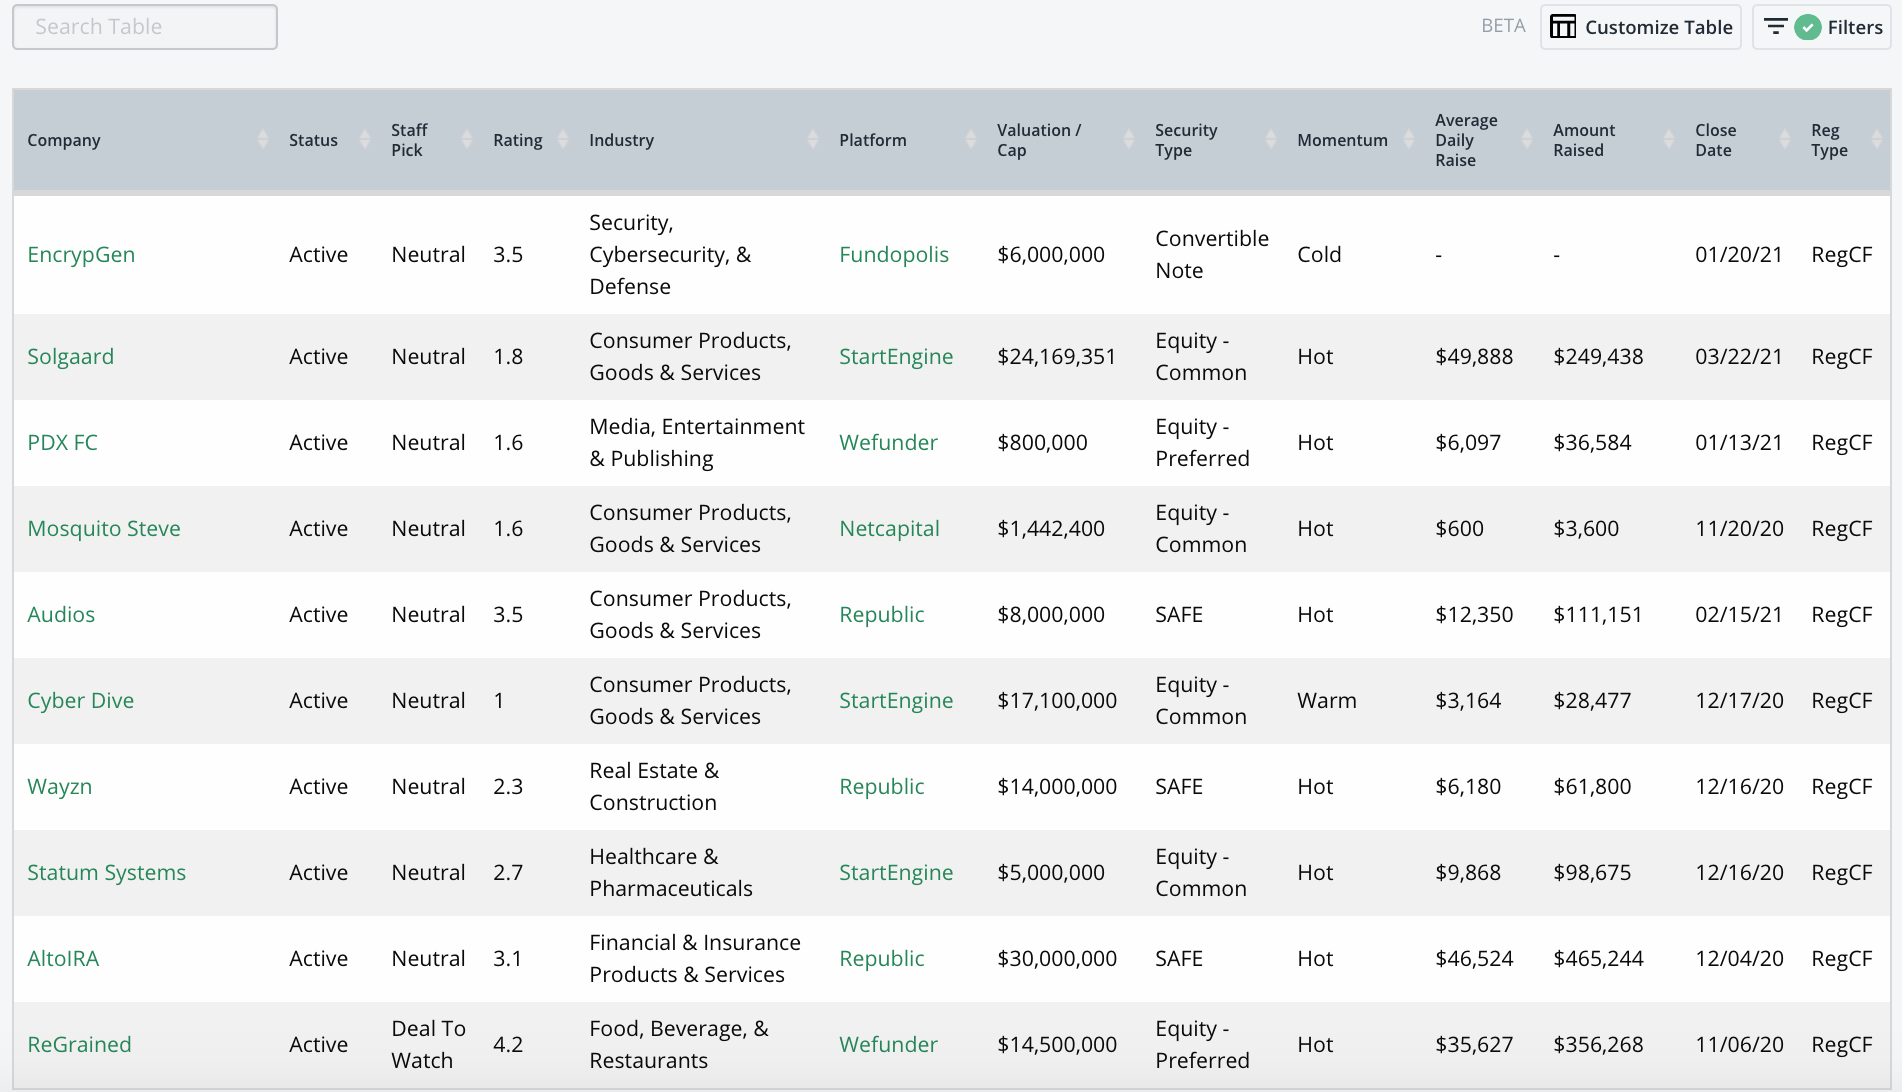Select the $800,000 valuation cell
This screenshot has width=1902, height=1092.
tap(1042, 443)
